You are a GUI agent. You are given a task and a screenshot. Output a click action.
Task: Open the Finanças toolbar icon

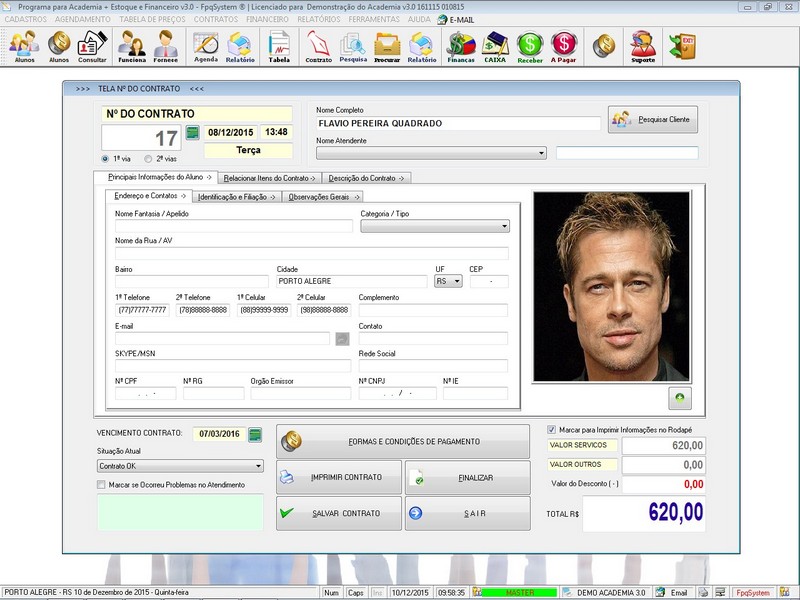pyautogui.click(x=461, y=46)
